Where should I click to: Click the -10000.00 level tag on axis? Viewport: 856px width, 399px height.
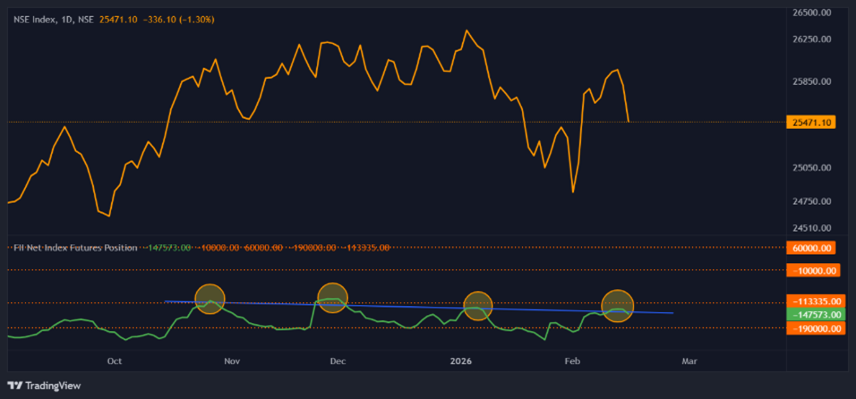tap(812, 270)
